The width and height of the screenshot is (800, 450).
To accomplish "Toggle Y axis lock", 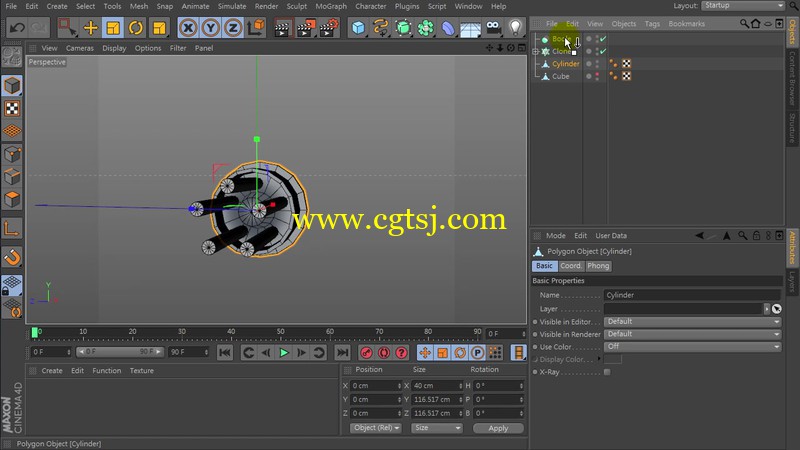I will click(x=211, y=27).
